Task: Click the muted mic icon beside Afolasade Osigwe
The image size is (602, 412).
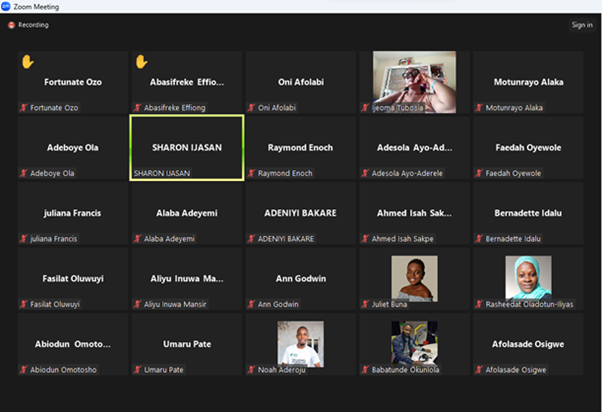Action: pos(478,370)
